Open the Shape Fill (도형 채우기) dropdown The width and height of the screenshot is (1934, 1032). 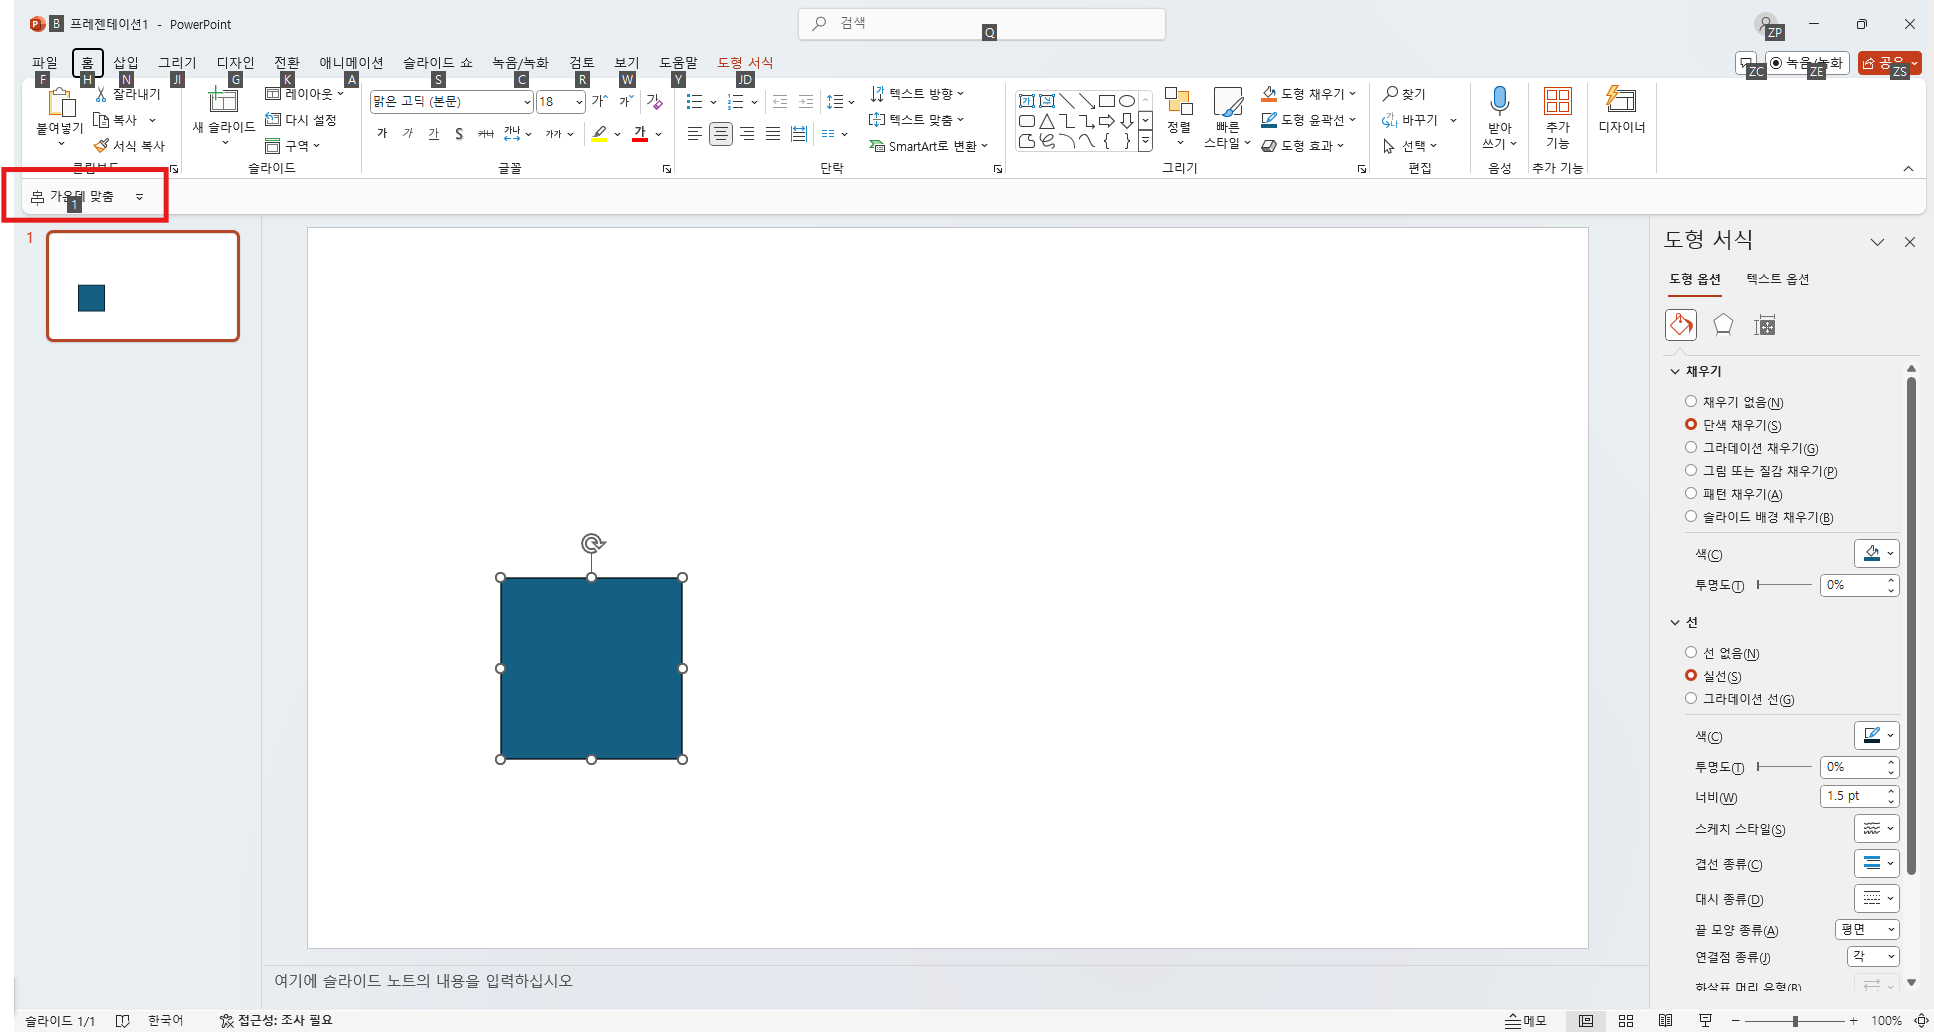pos(1353,94)
